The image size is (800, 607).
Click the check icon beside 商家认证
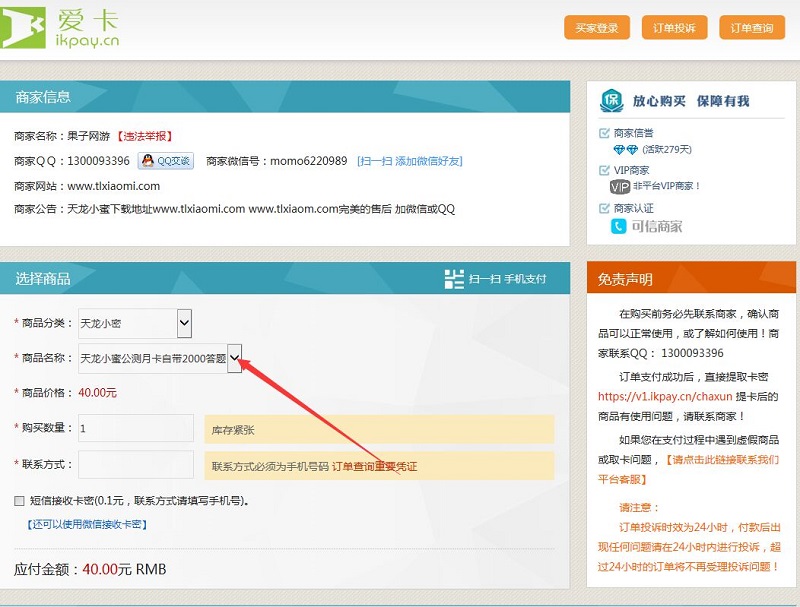pyautogui.click(x=604, y=208)
